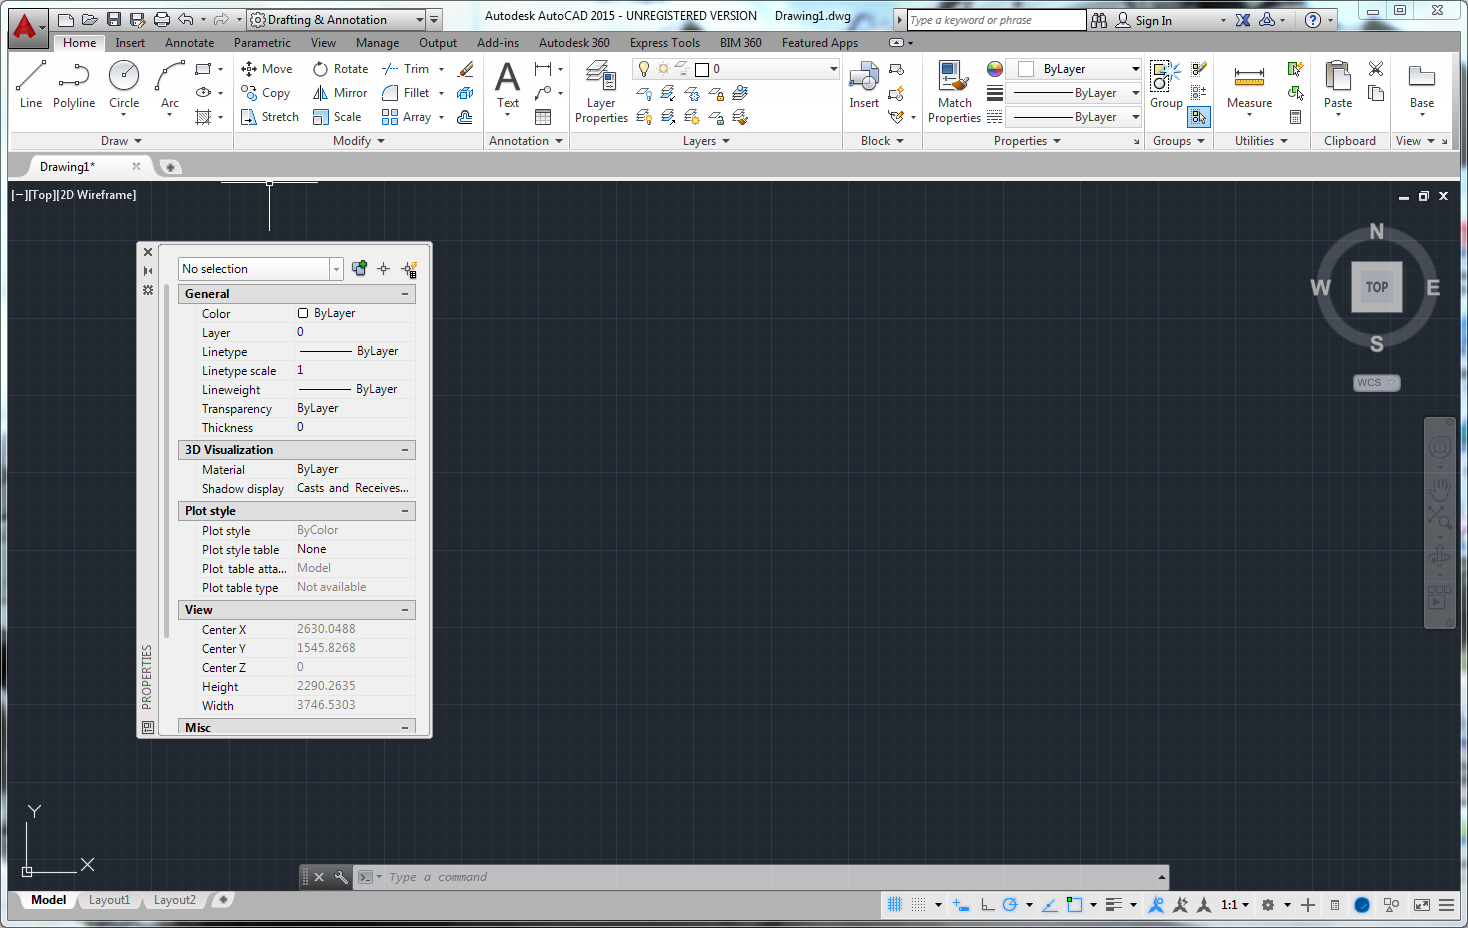The image size is (1468, 928).
Task: Open the workspace Drafting & Annotation dropdown
Action: coord(337,20)
